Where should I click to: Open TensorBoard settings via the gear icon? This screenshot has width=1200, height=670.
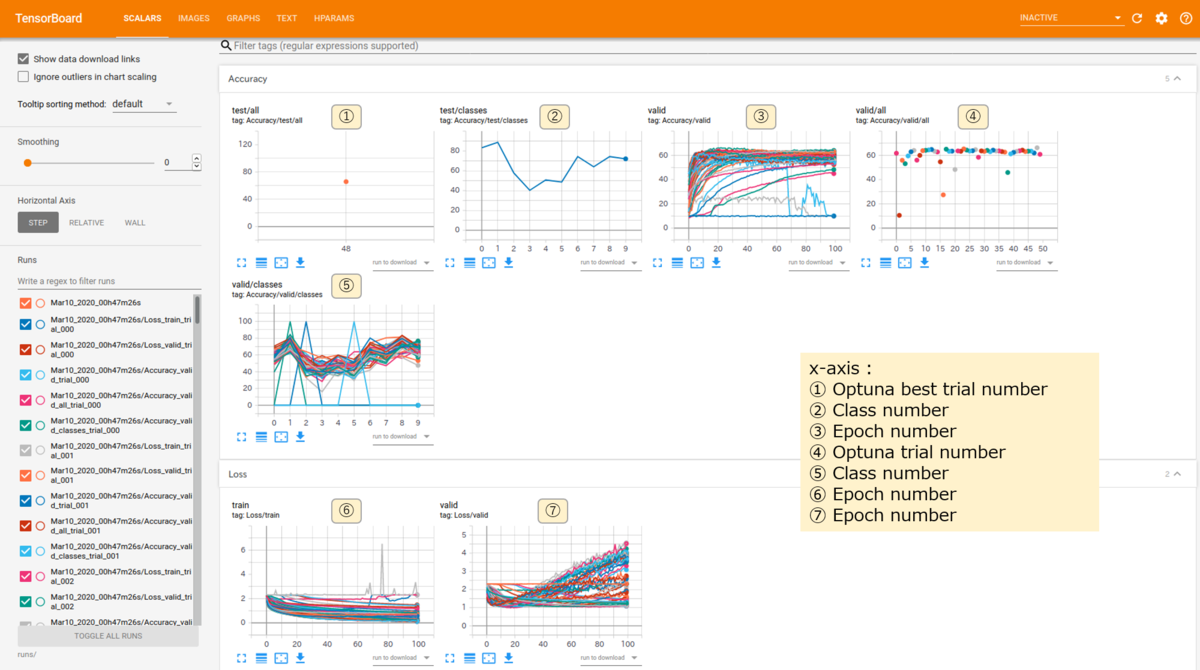tap(1161, 18)
